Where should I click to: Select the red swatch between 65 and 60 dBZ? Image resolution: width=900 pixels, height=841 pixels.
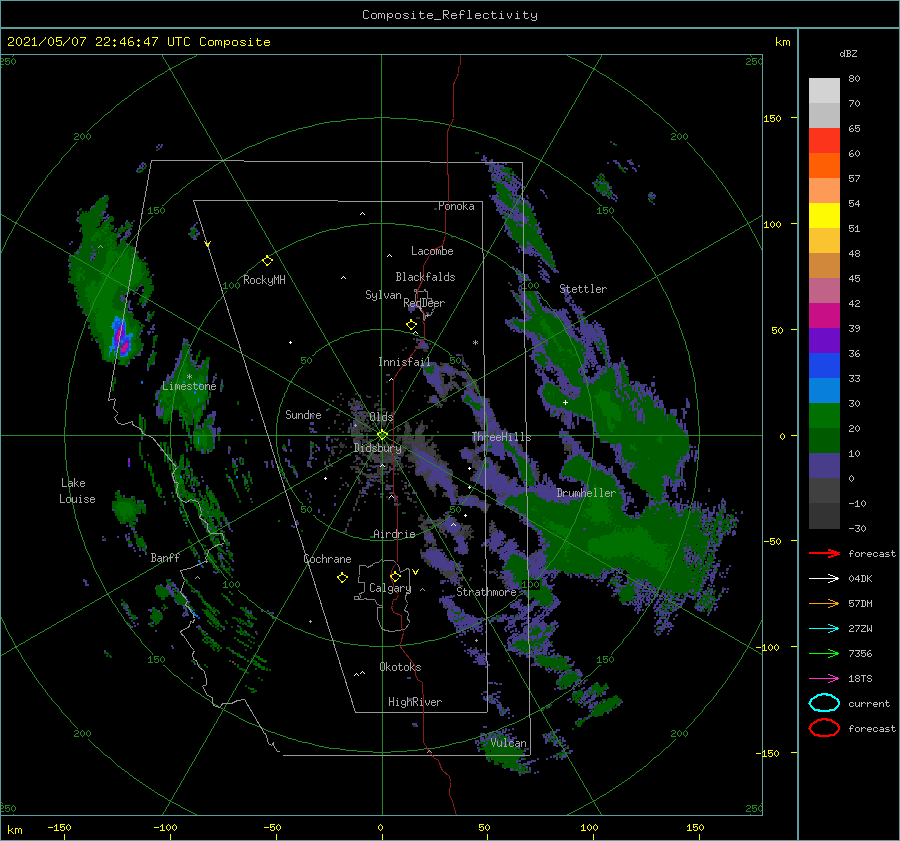824,141
